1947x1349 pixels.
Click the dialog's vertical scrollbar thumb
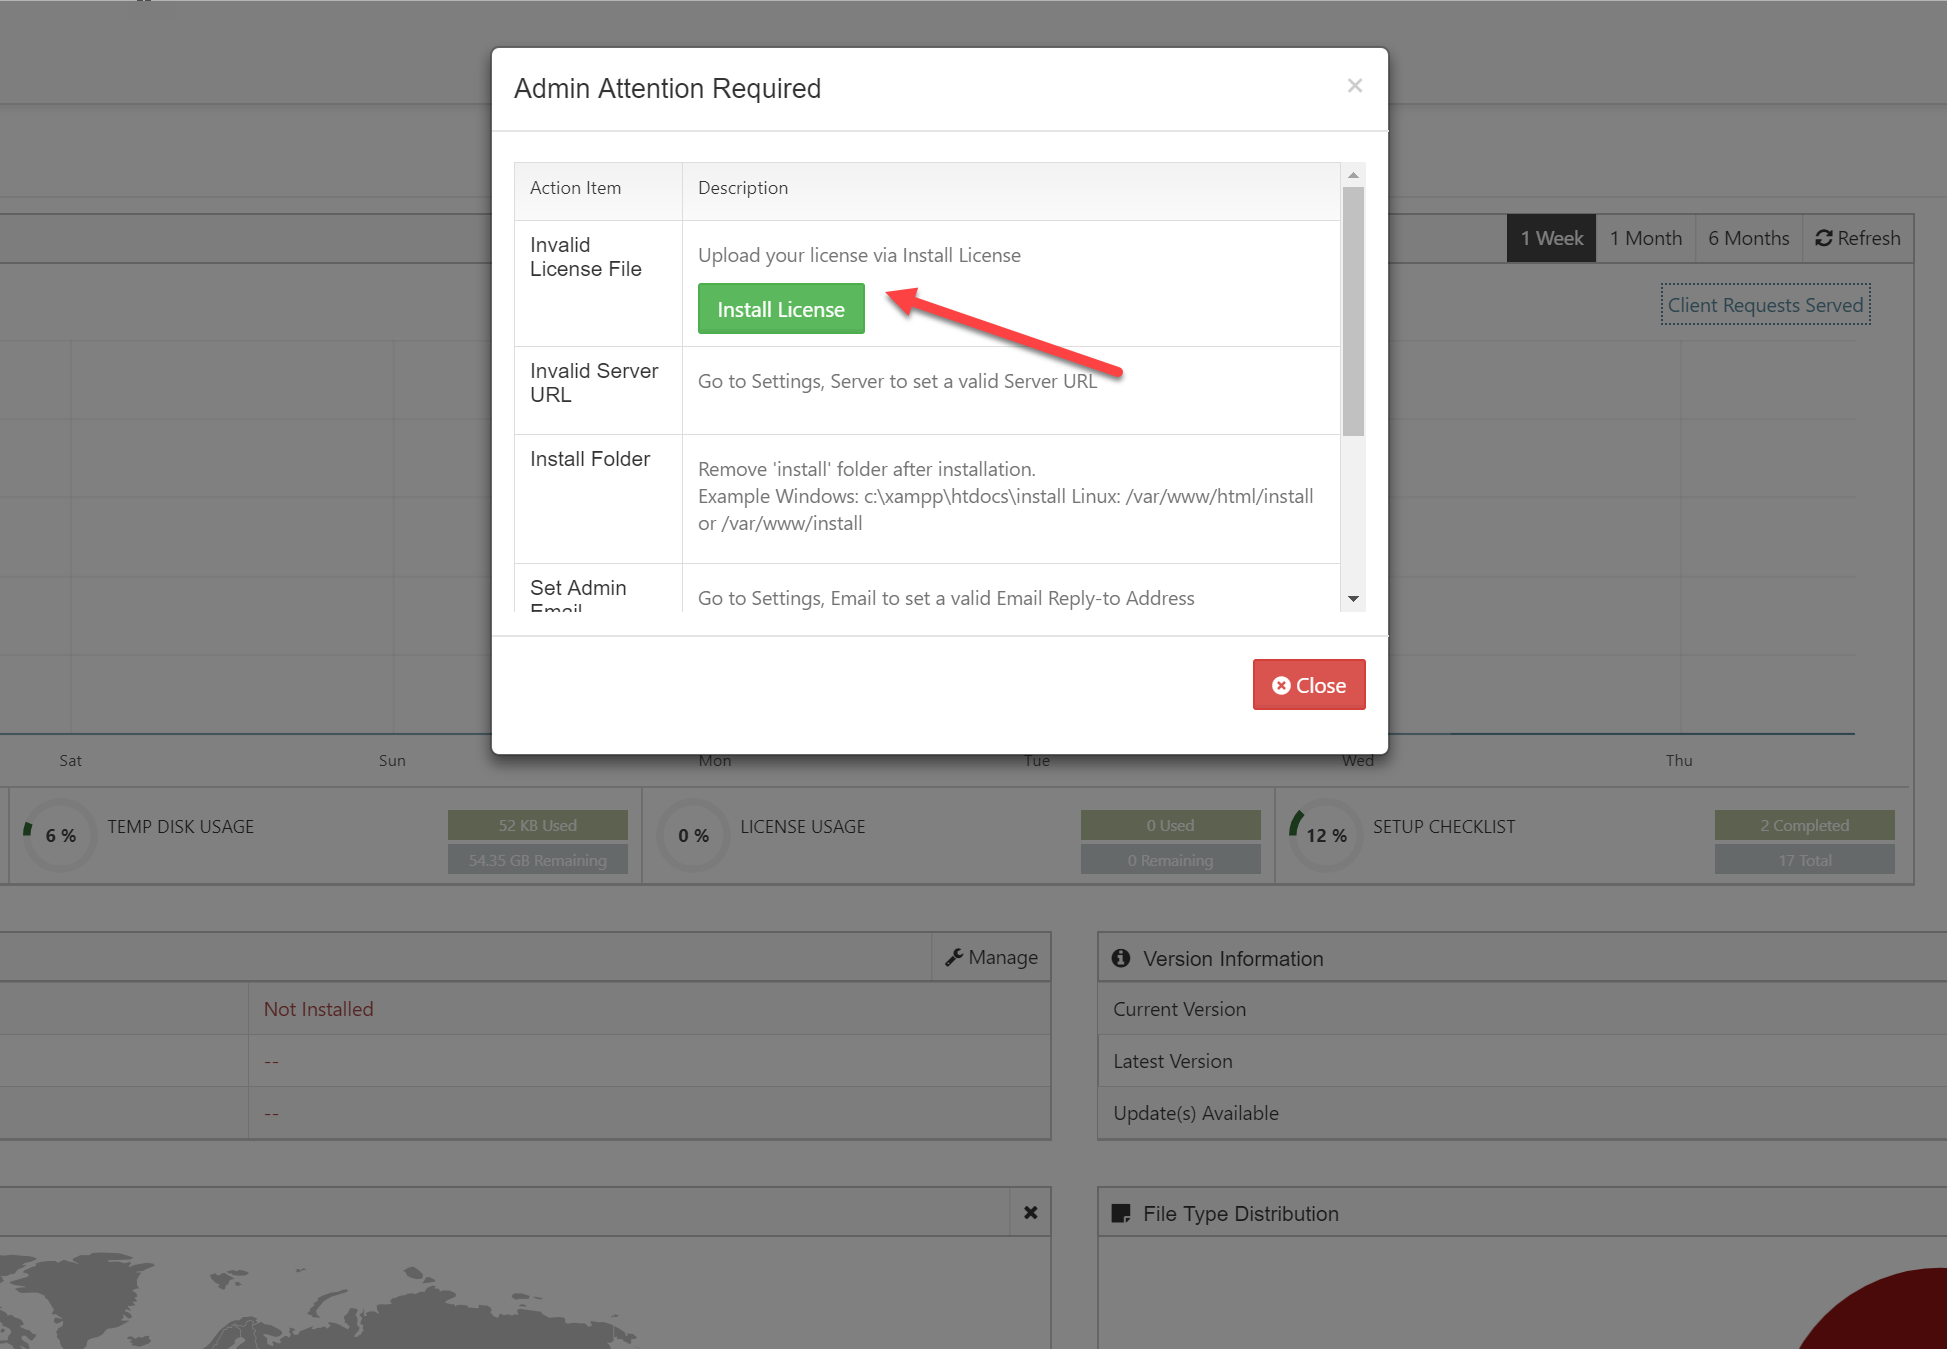(x=1352, y=310)
